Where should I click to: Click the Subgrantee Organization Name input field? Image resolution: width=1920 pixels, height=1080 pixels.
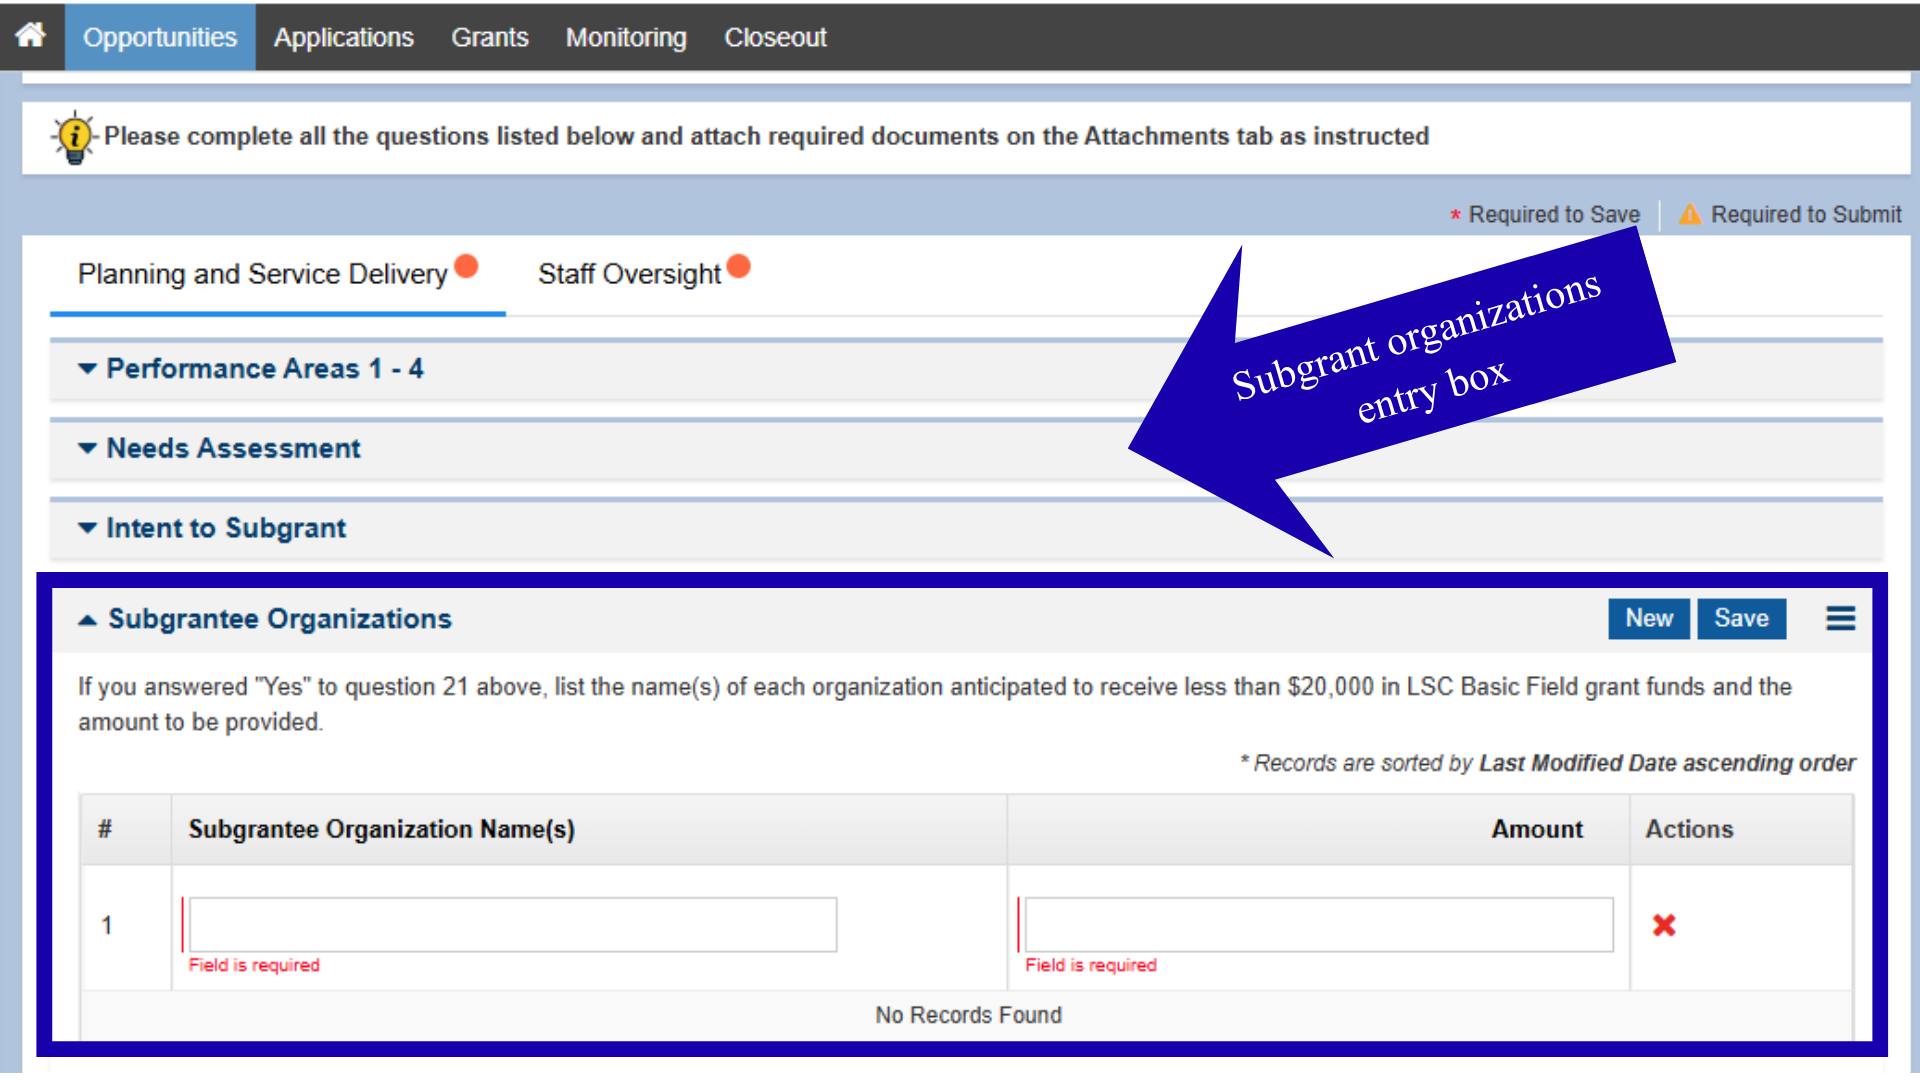pyautogui.click(x=512, y=924)
